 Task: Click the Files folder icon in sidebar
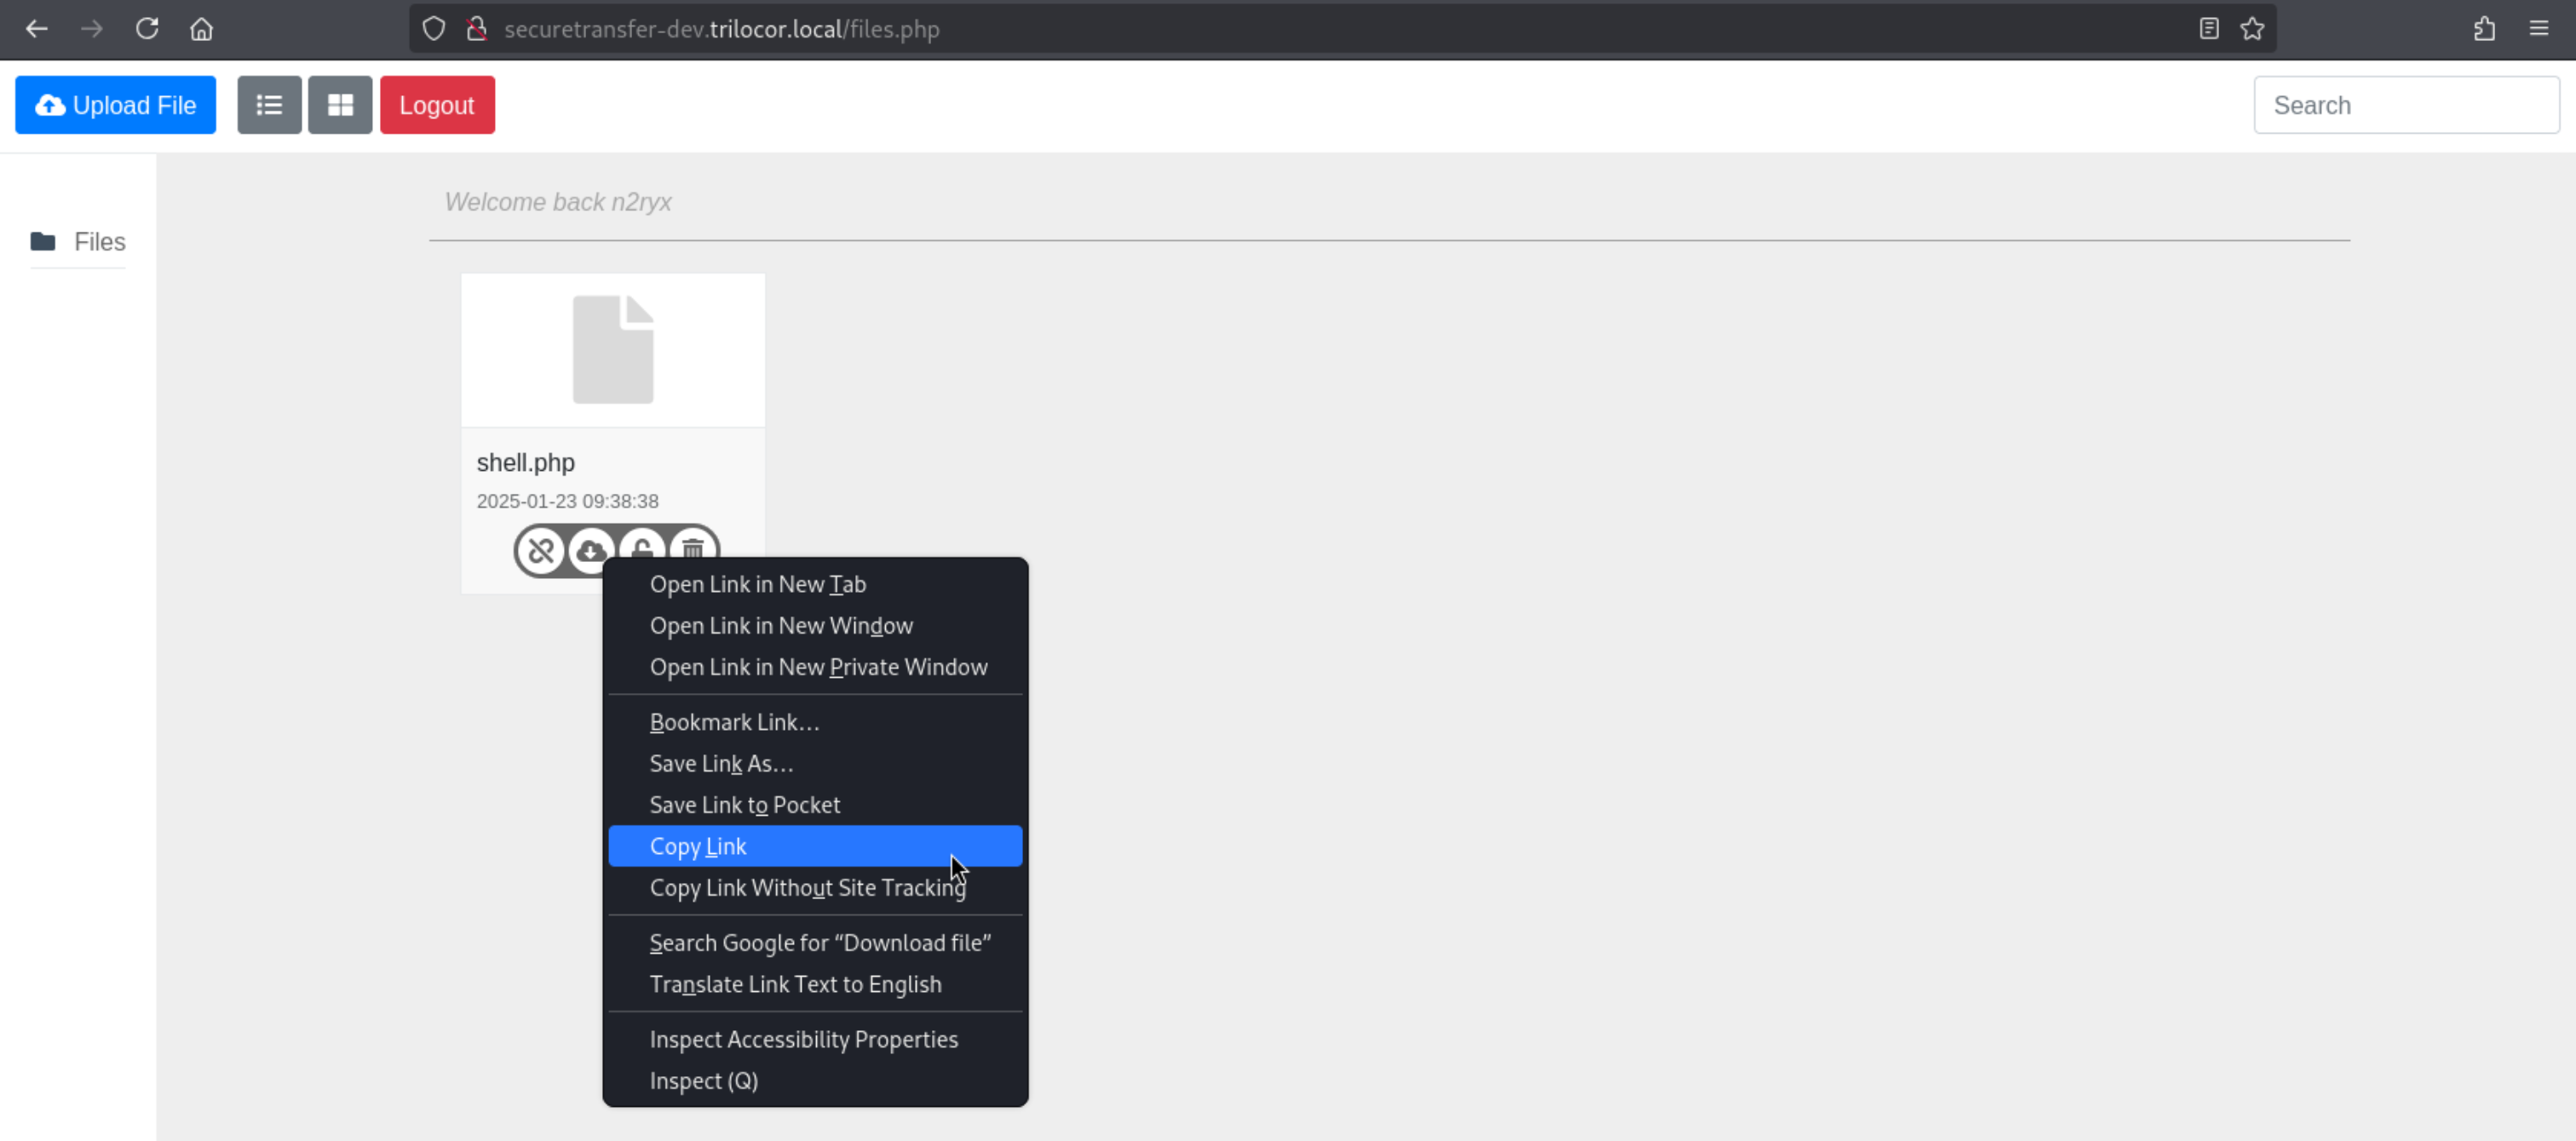point(43,242)
